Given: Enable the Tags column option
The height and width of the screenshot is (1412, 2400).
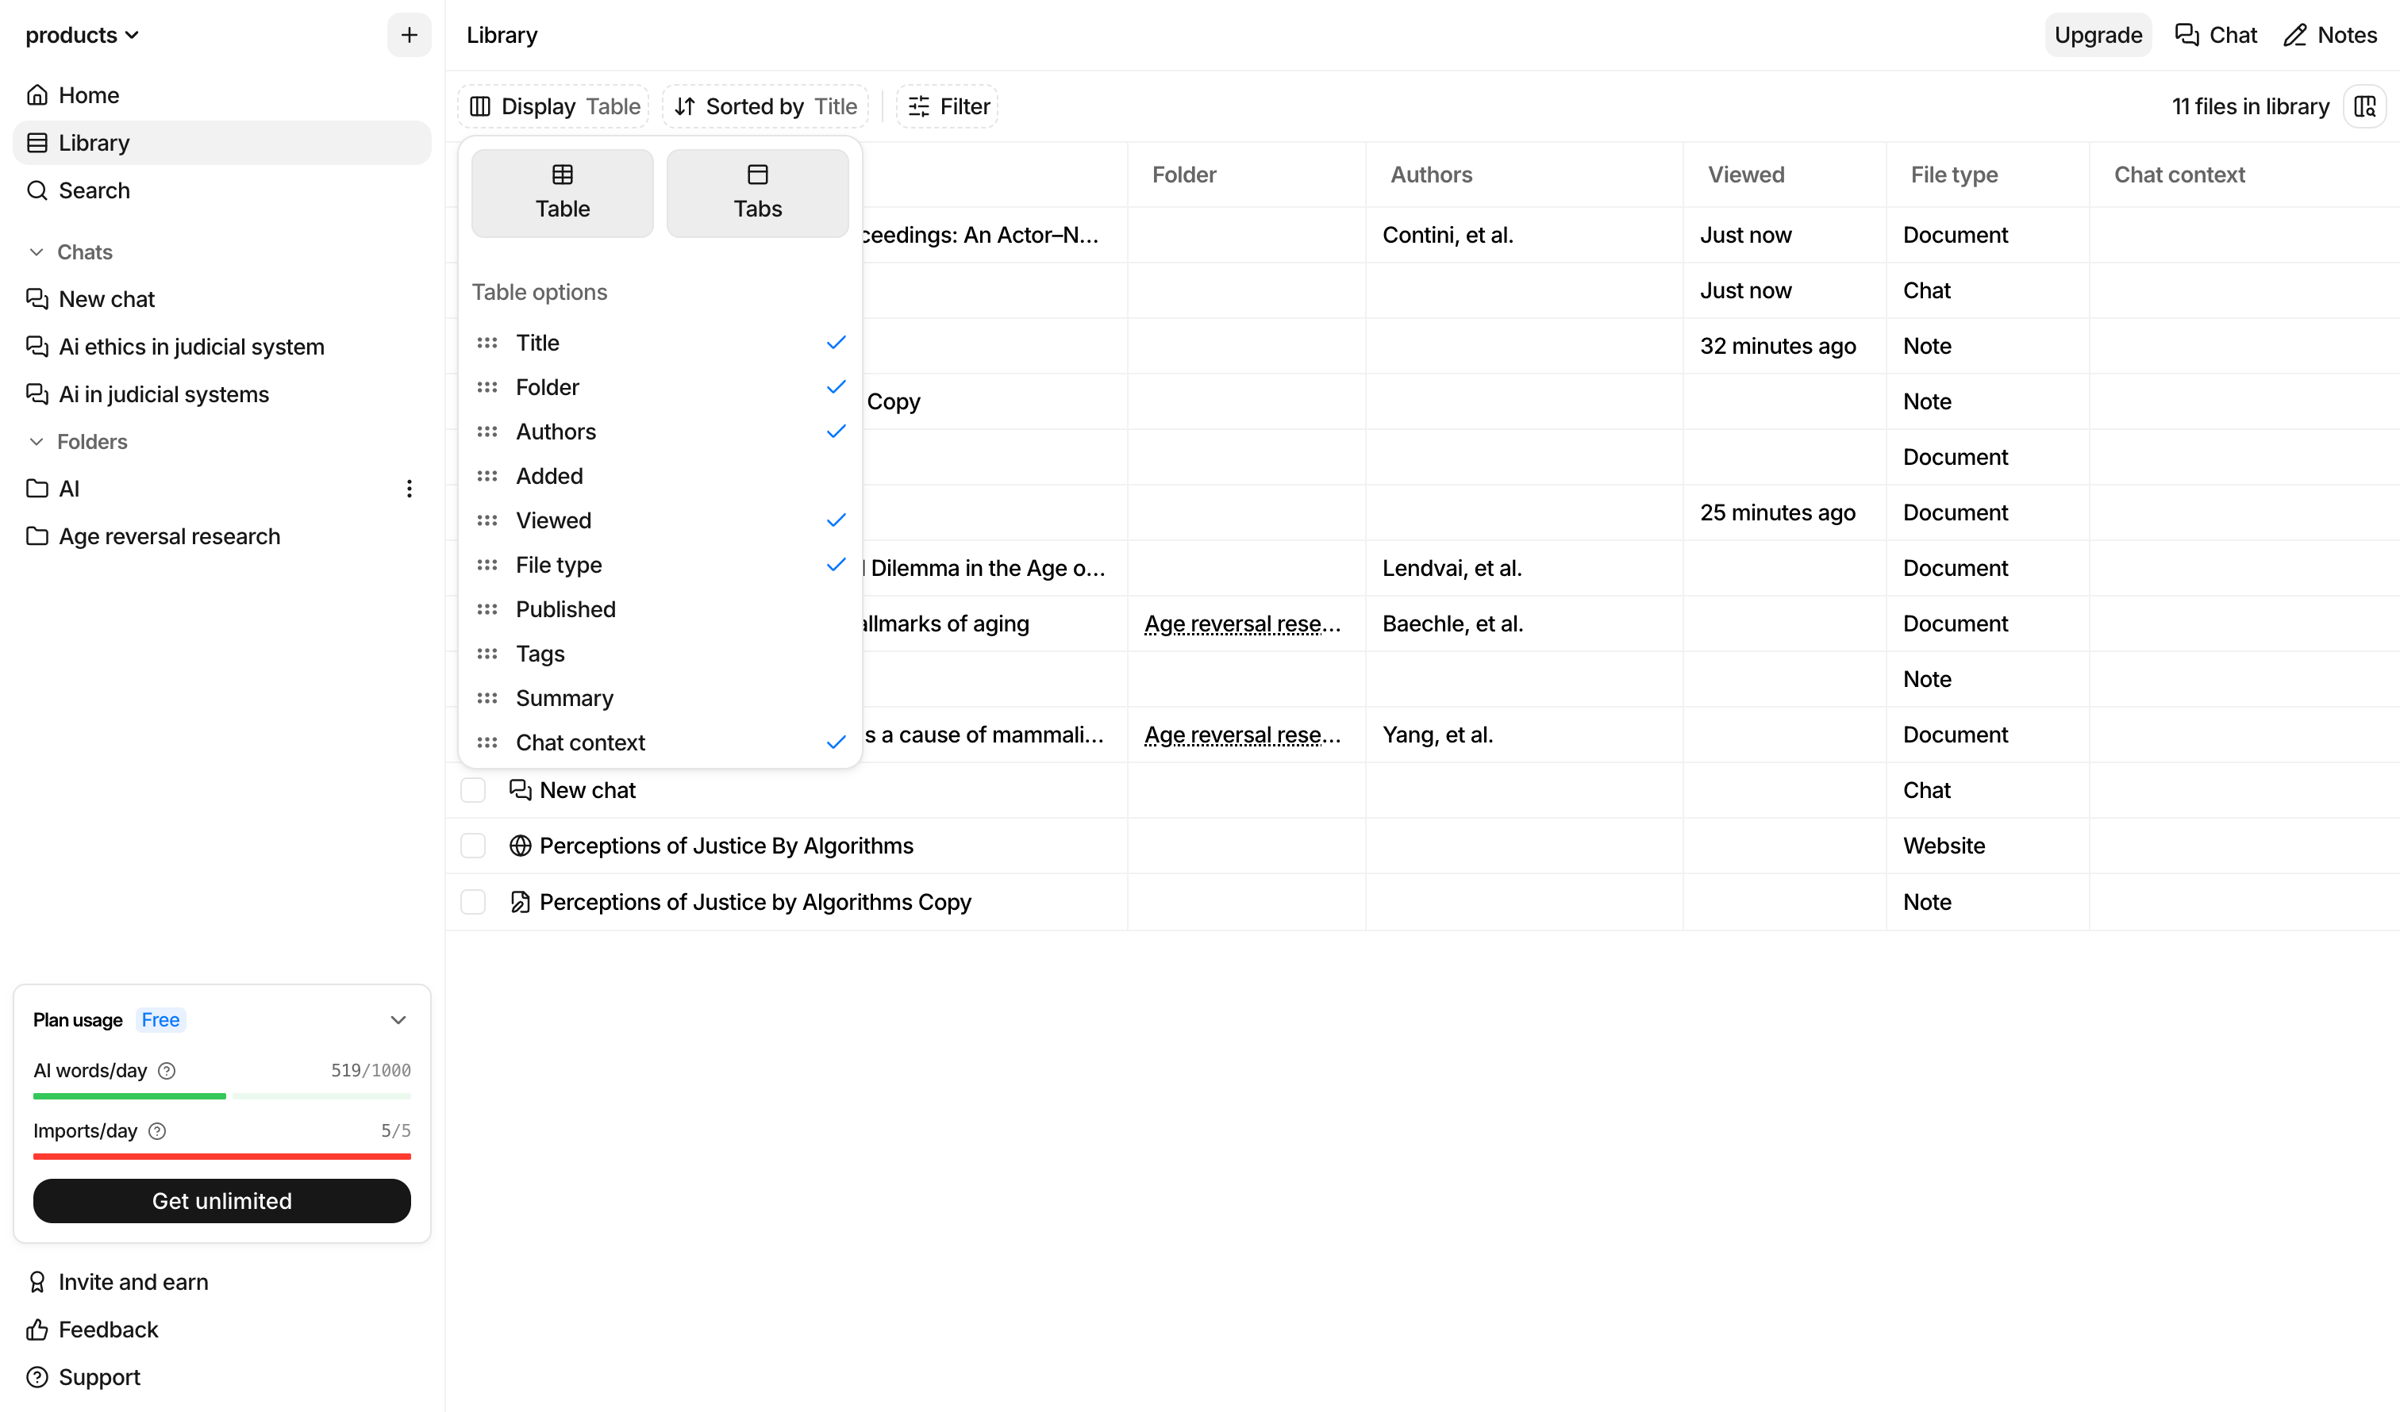Looking at the screenshot, I should click(x=660, y=654).
